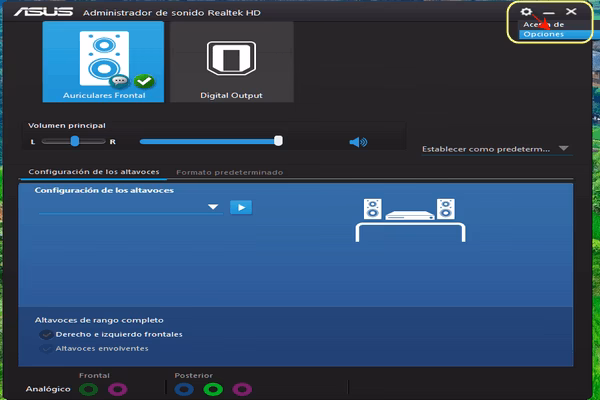Toggle Derecho e izquierdo frontales checkbox
Screen dimensions: 600x400
[x=46, y=335]
